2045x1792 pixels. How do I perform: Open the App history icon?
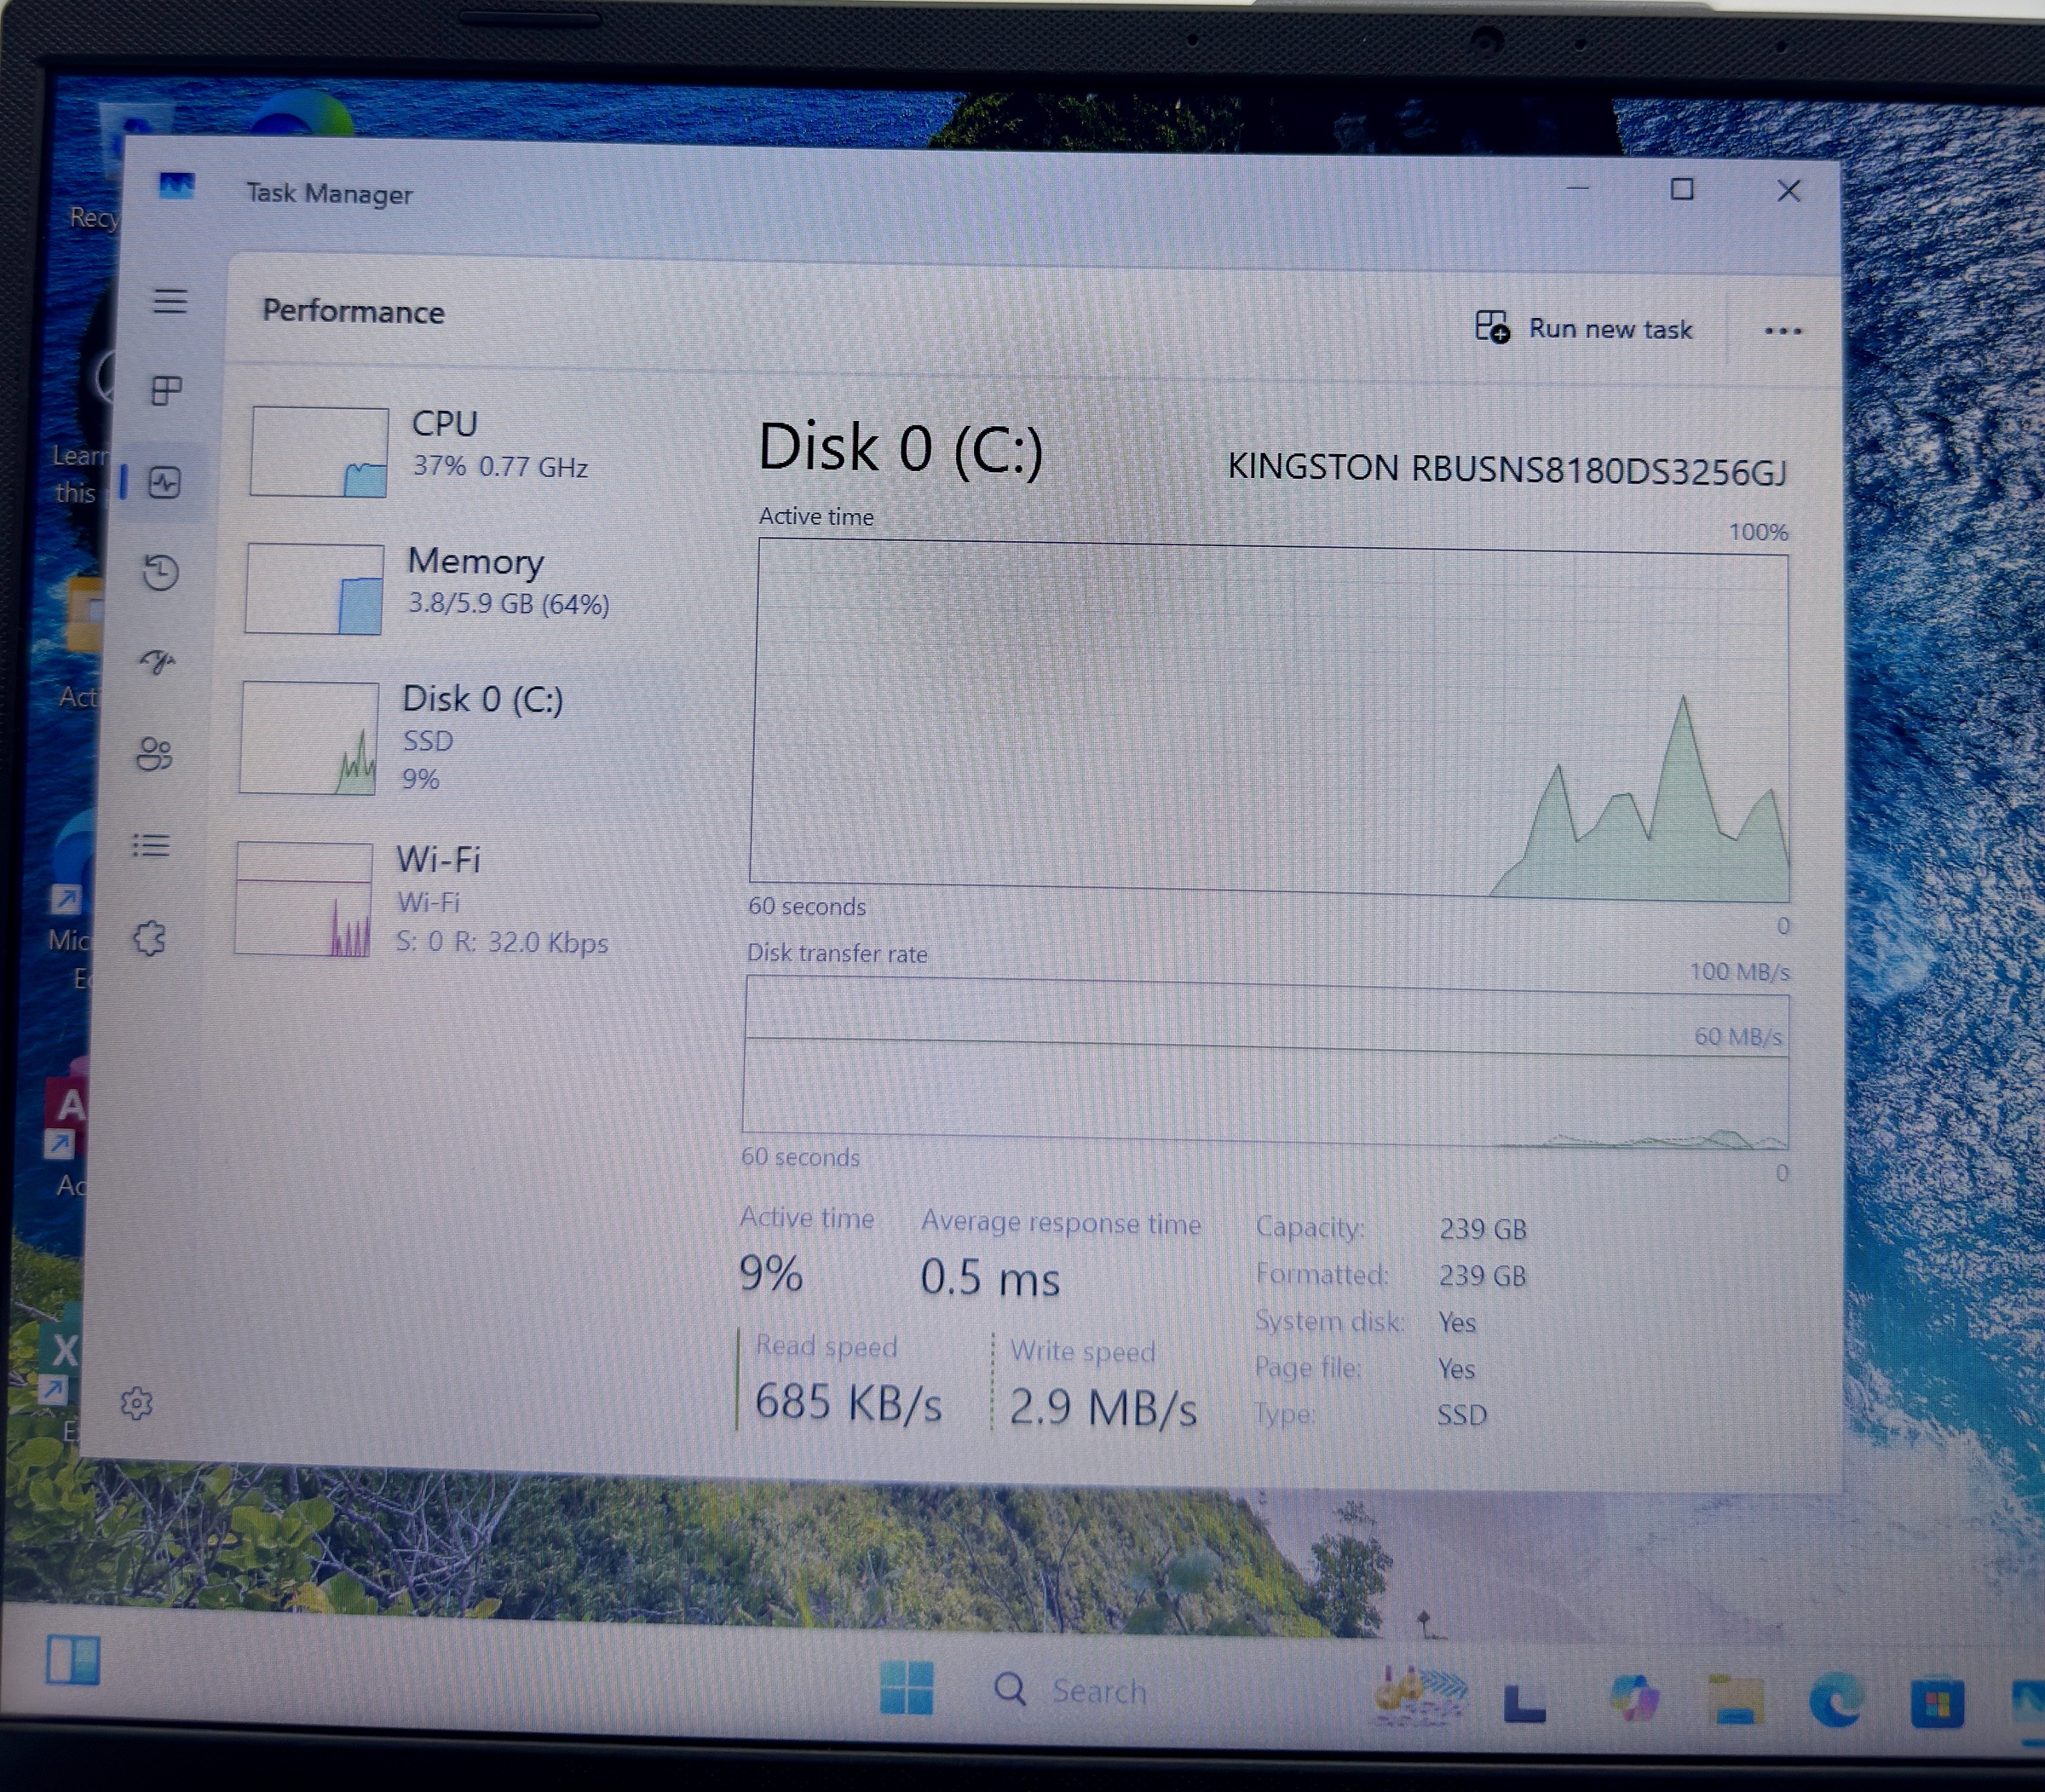(x=161, y=572)
